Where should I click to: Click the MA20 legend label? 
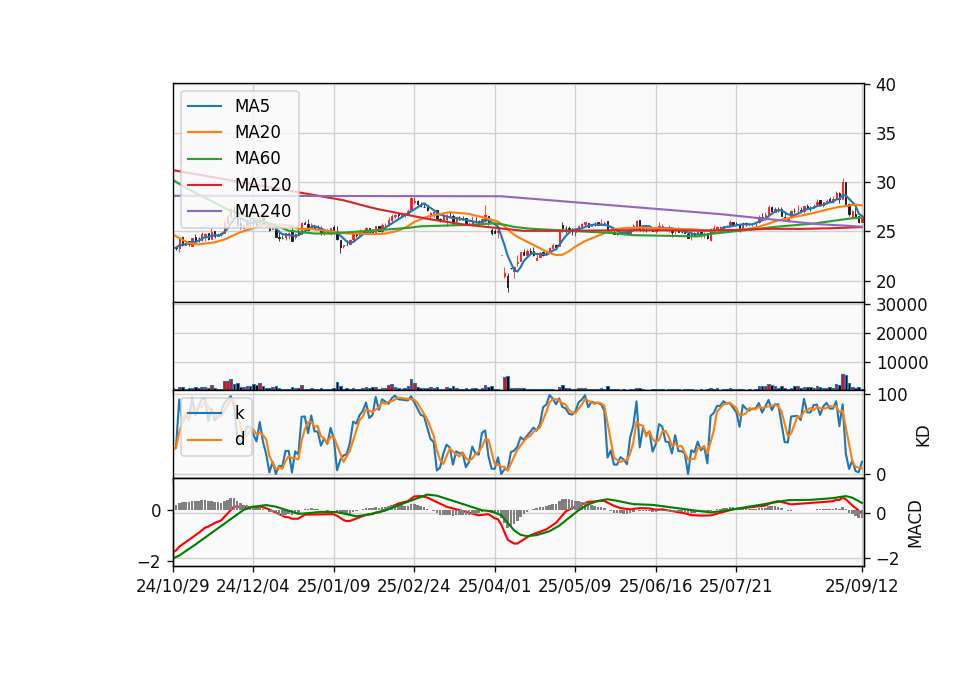tap(257, 132)
